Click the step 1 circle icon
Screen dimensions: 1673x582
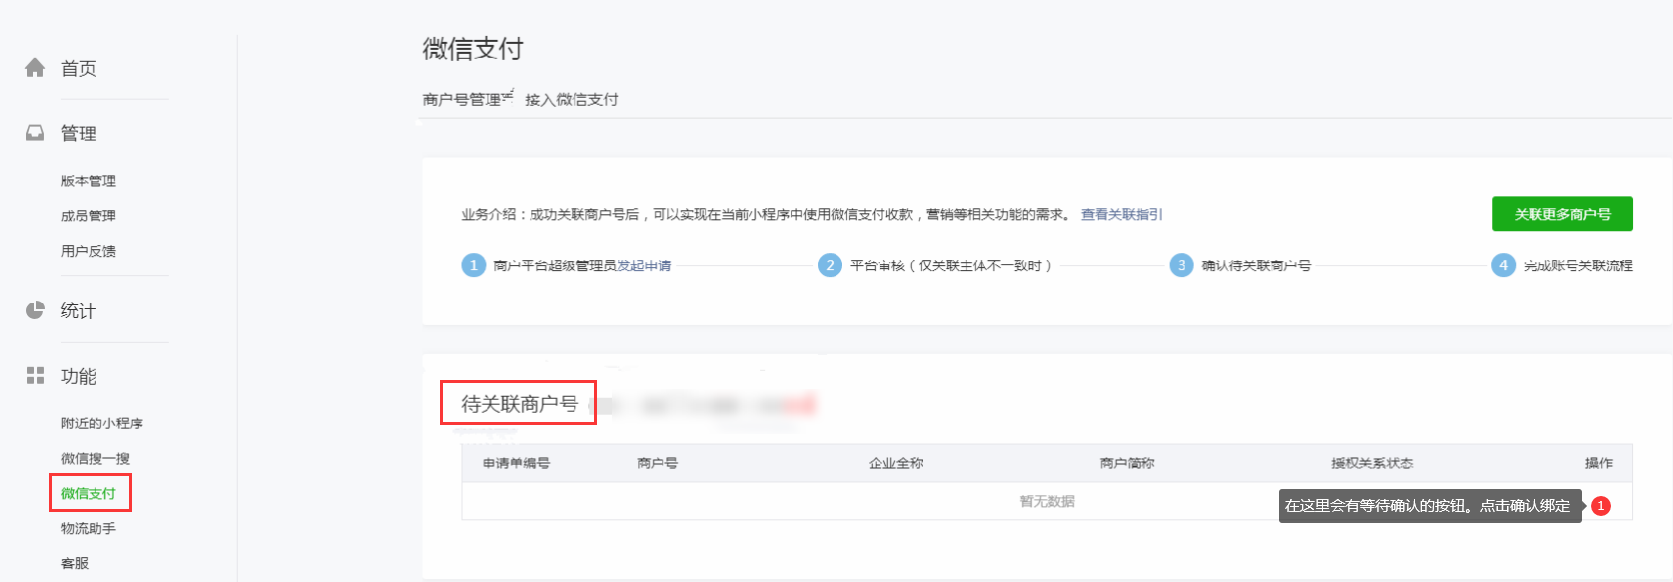click(473, 265)
